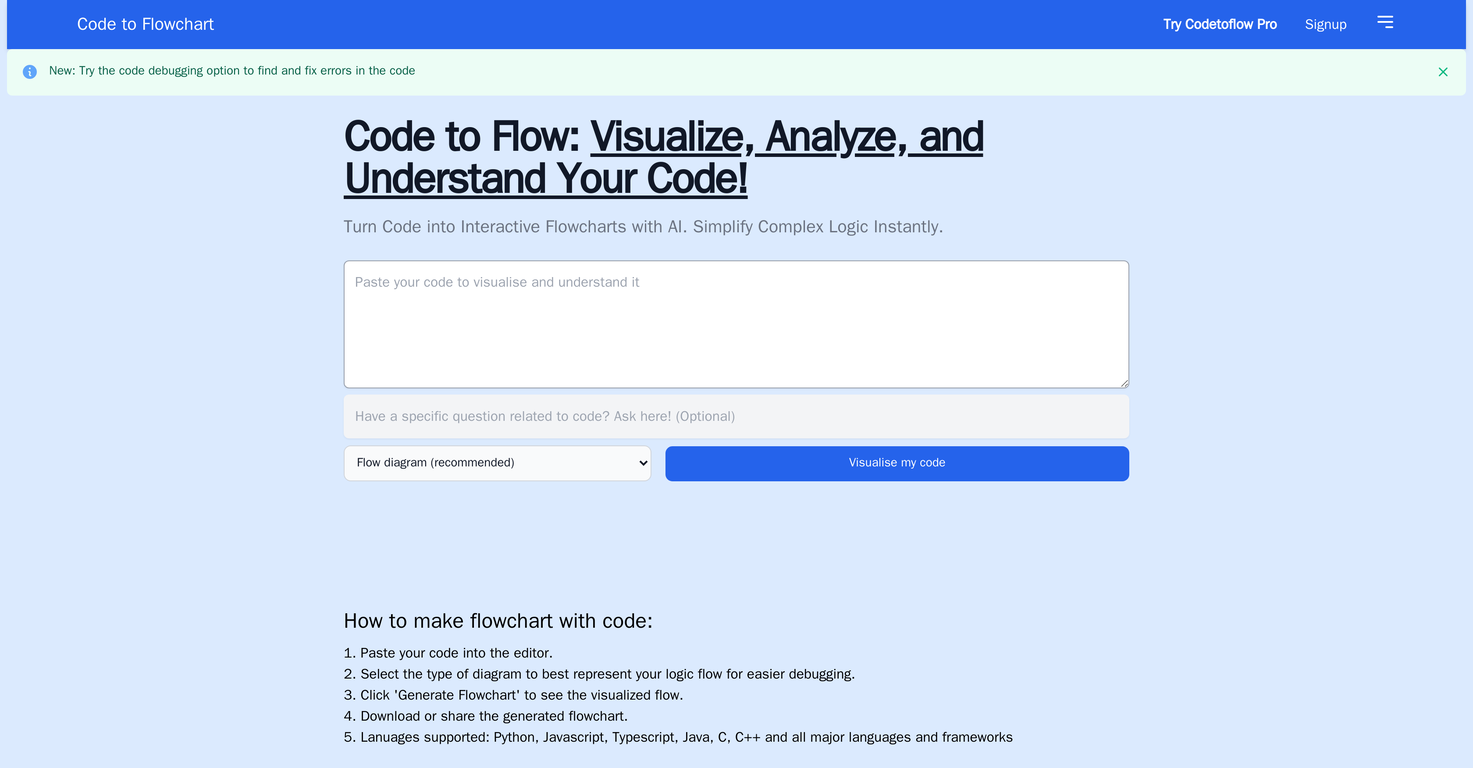Click the Visualize, Analyze, and Understand hyperlink
Viewport: 1473px width, 768px height.
[787, 137]
